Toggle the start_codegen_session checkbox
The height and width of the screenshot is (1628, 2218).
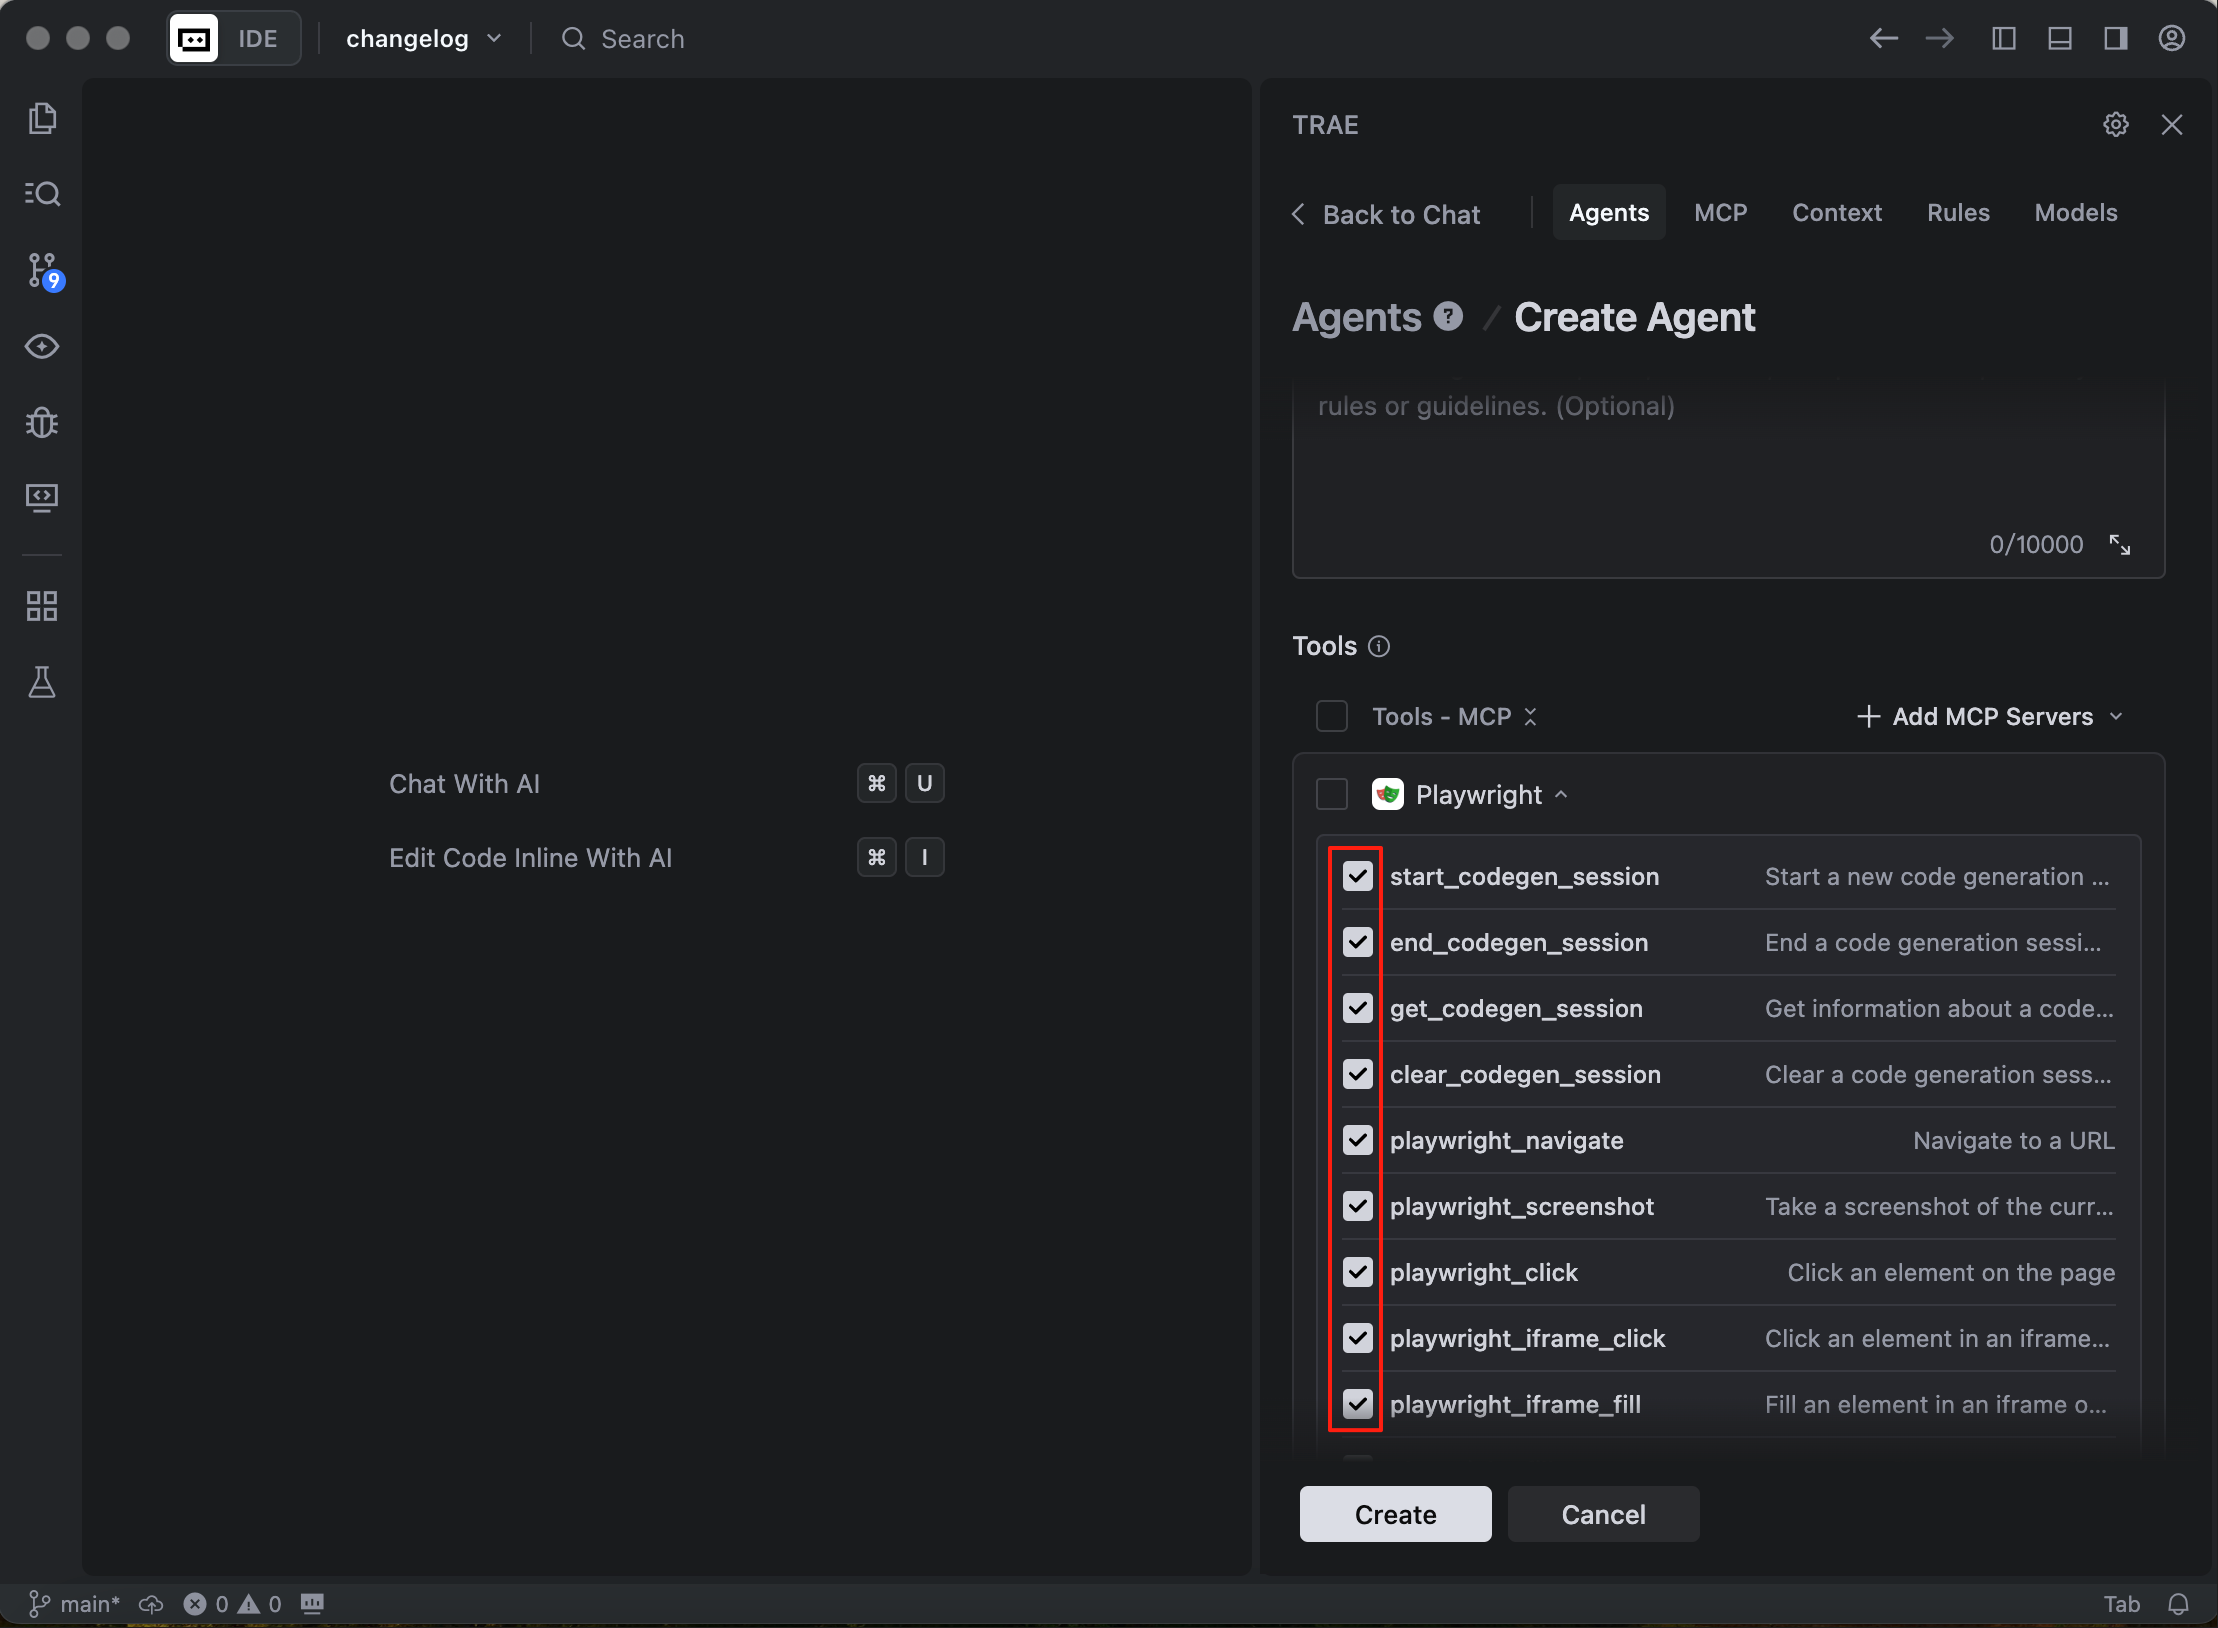click(x=1357, y=876)
